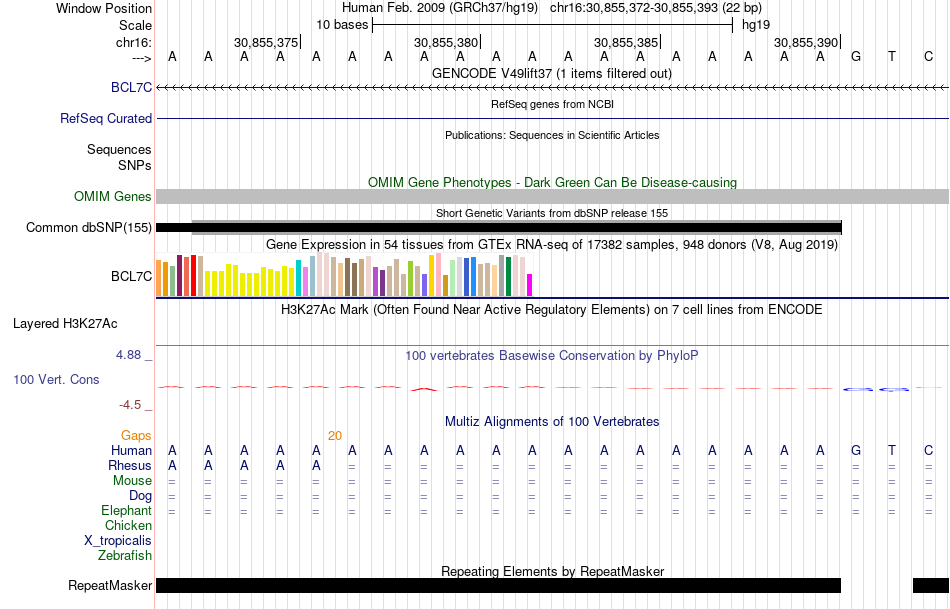
Task: Click the 'Human' alignment row label
Action: pyautogui.click(x=131, y=451)
